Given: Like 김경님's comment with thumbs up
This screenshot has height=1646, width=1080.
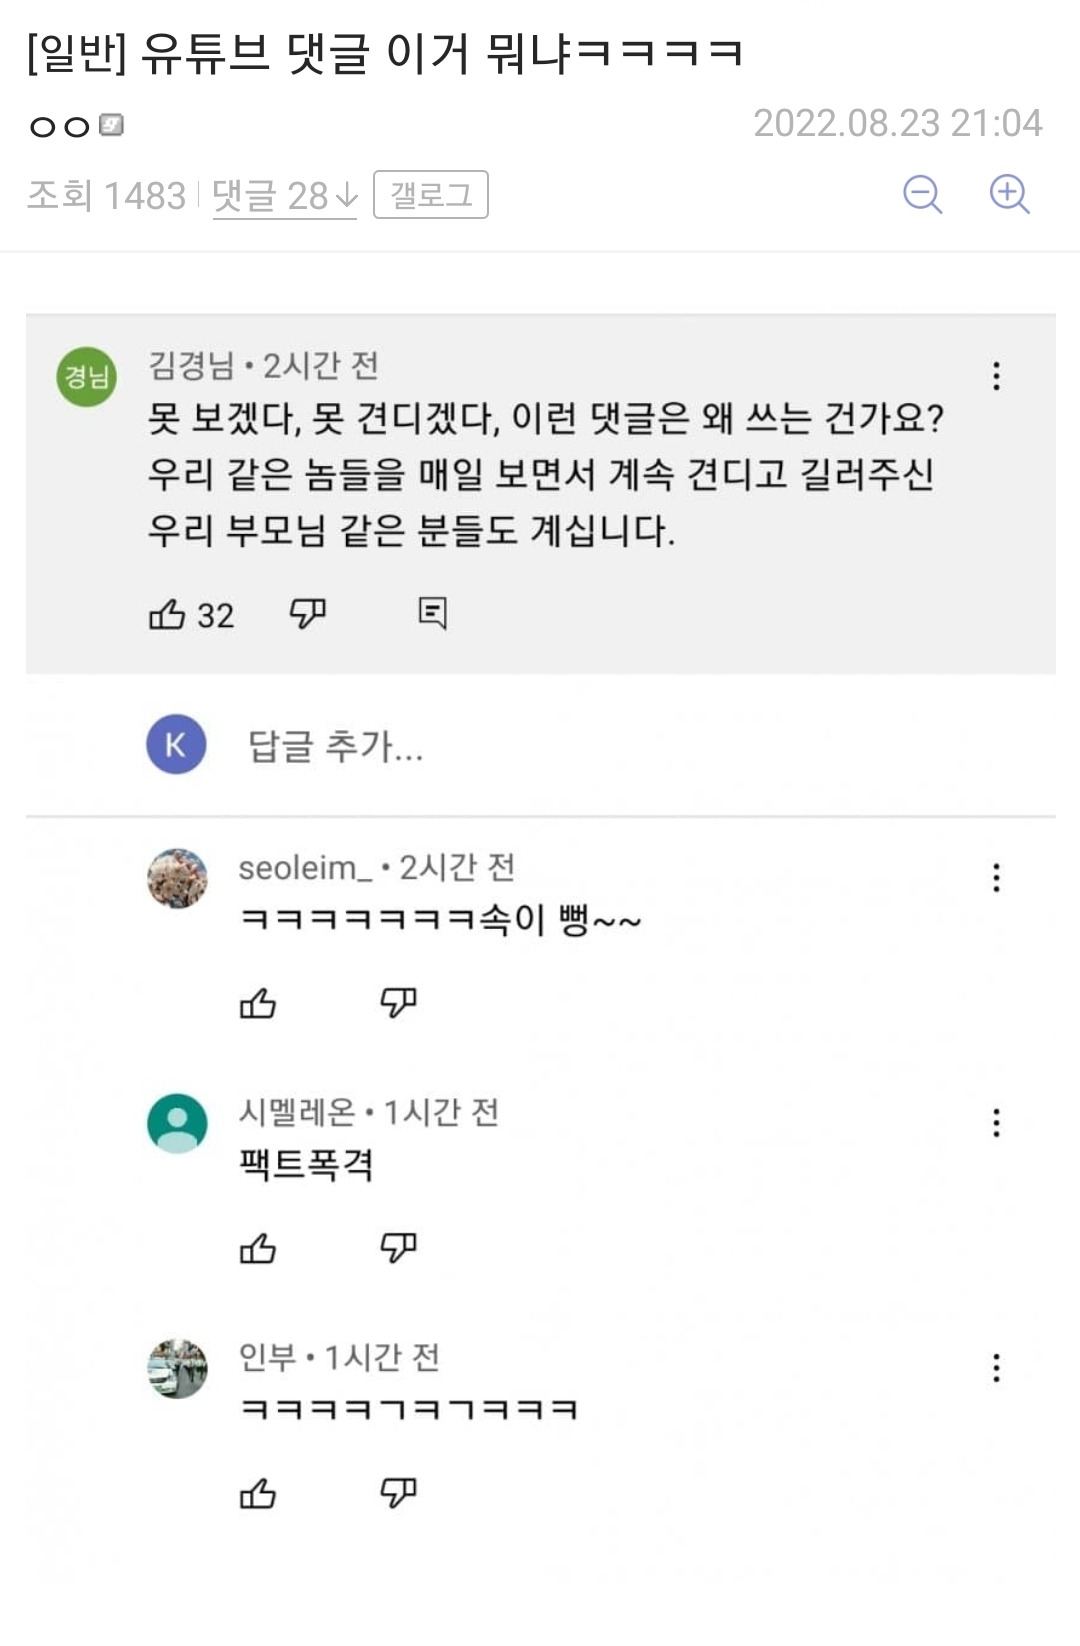Looking at the screenshot, I should click(167, 613).
